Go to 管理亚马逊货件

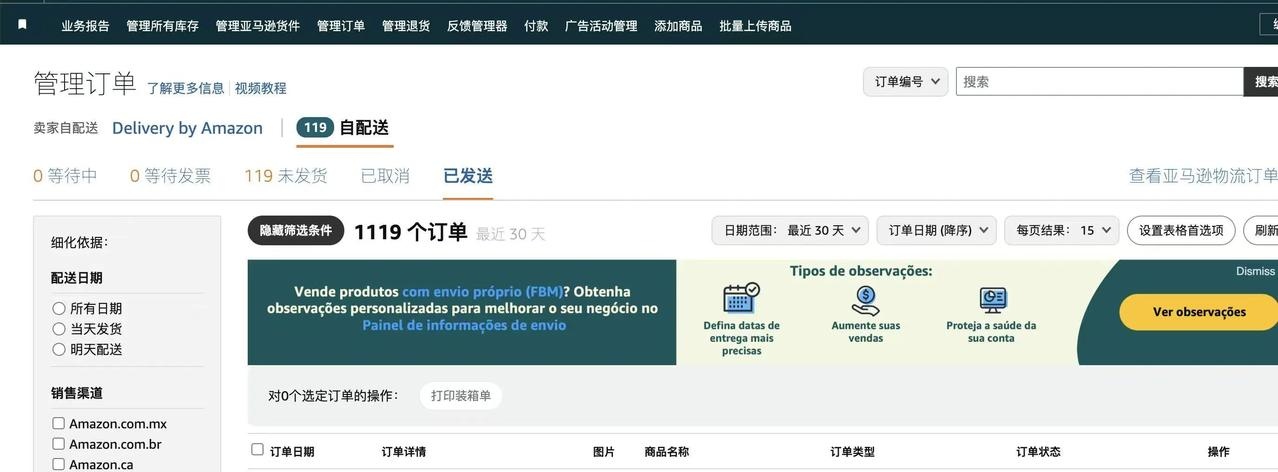(x=258, y=26)
